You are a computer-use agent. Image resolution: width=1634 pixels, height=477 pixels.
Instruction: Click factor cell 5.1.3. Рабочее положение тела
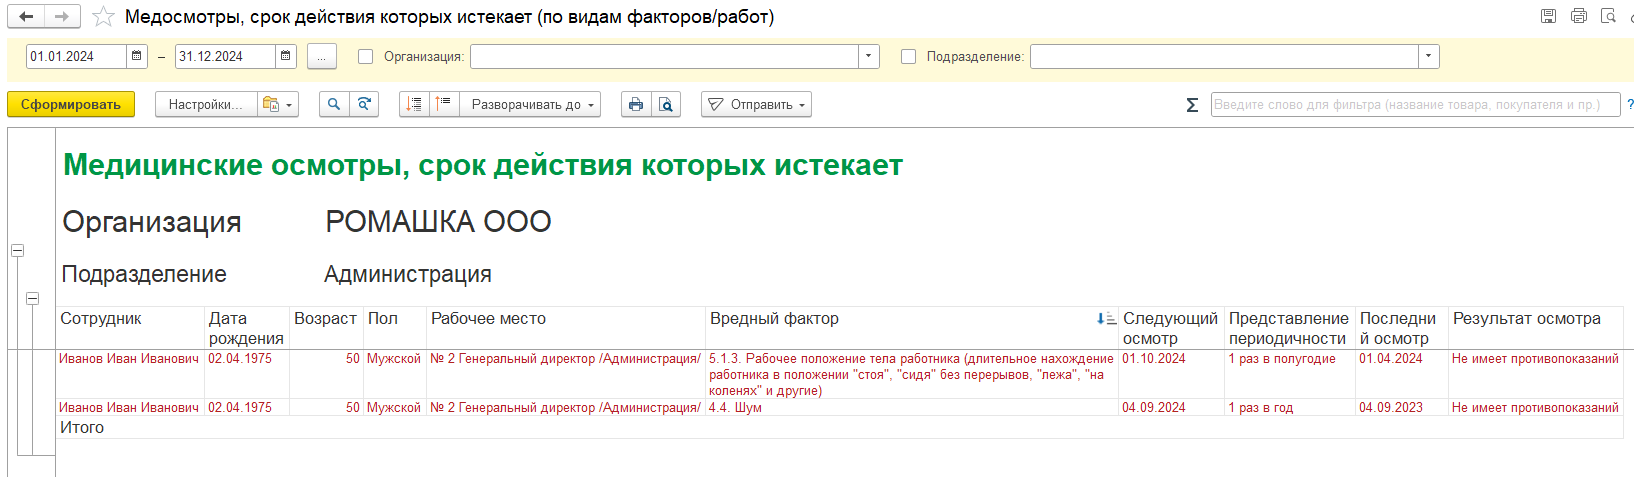pos(911,375)
